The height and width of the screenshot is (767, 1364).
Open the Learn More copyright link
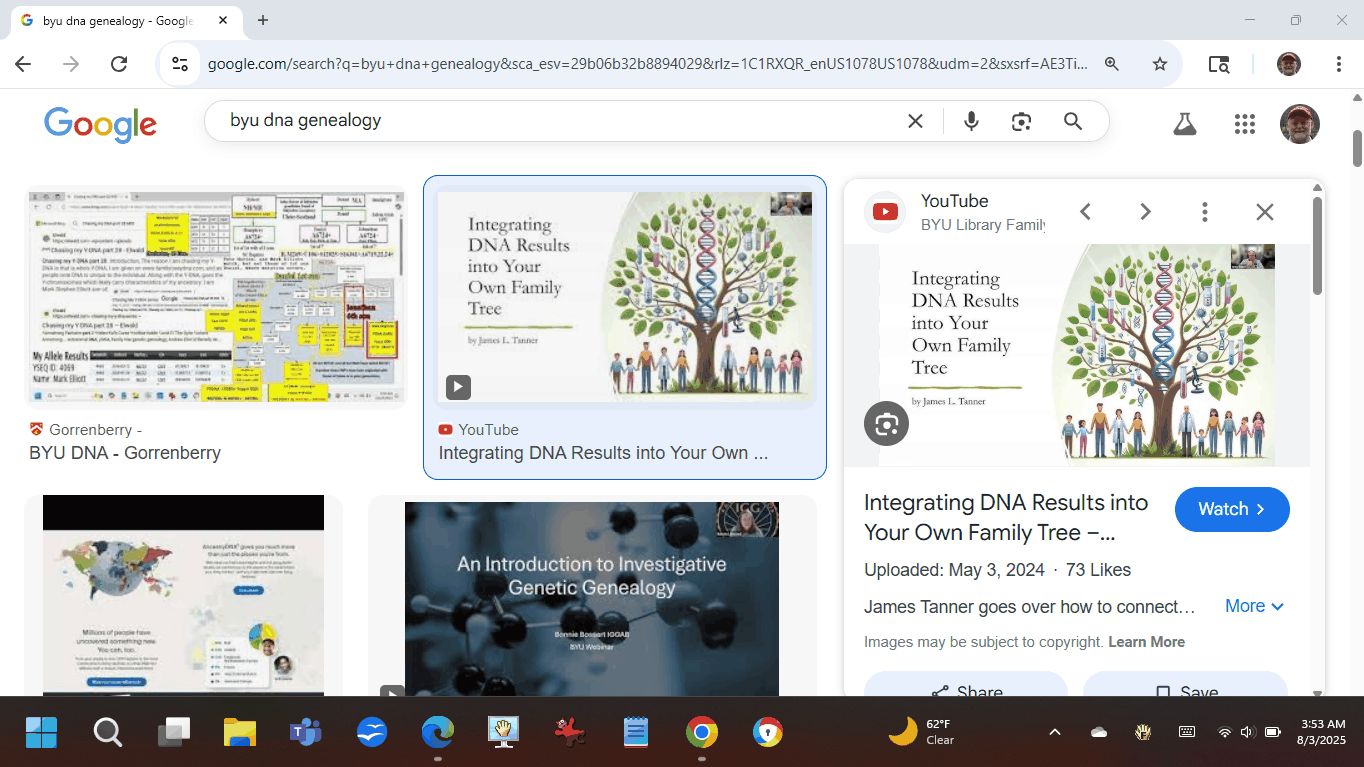[1146, 642]
